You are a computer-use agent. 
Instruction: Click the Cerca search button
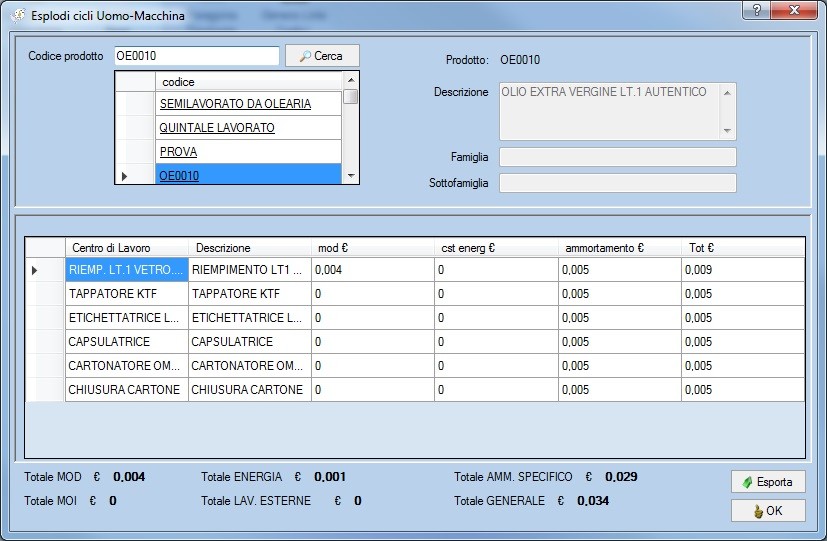[322, 56]
